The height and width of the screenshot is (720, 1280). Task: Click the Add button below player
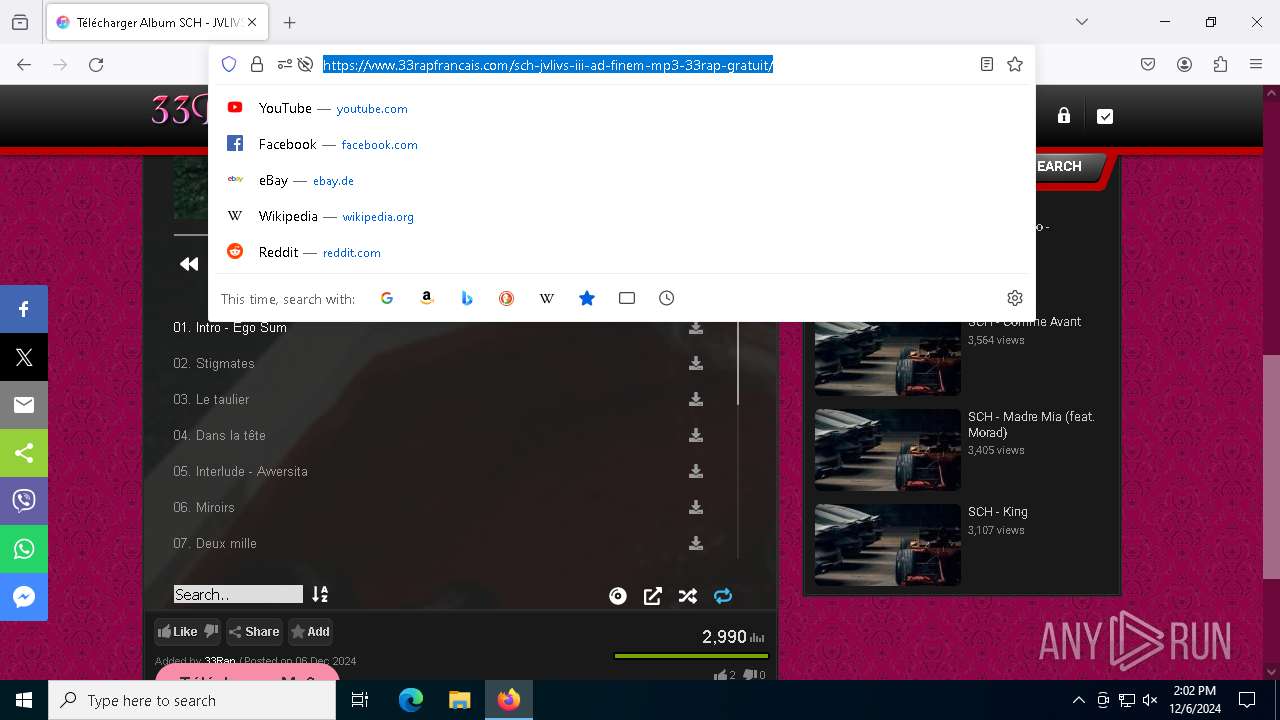click(310, 631)
